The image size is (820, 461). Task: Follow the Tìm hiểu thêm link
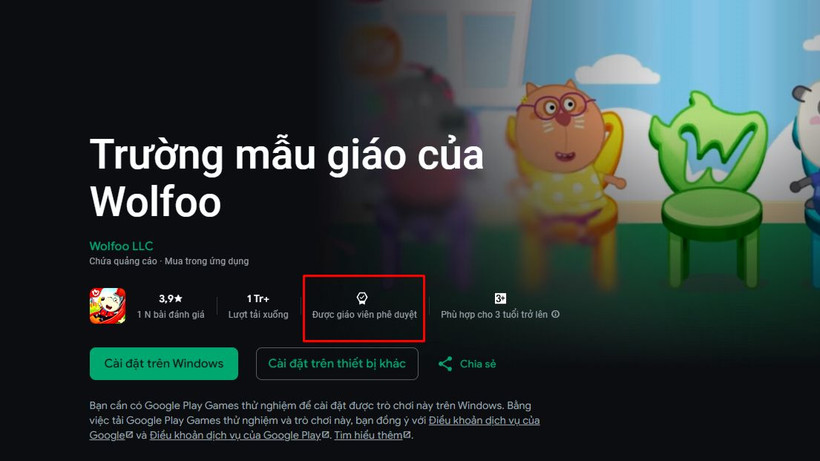(368, 435)
